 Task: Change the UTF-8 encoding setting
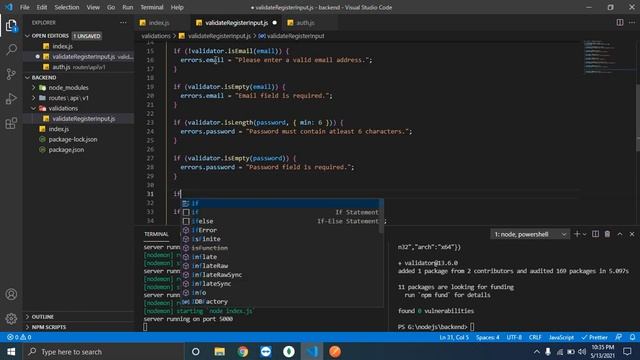tap(514, 337)
